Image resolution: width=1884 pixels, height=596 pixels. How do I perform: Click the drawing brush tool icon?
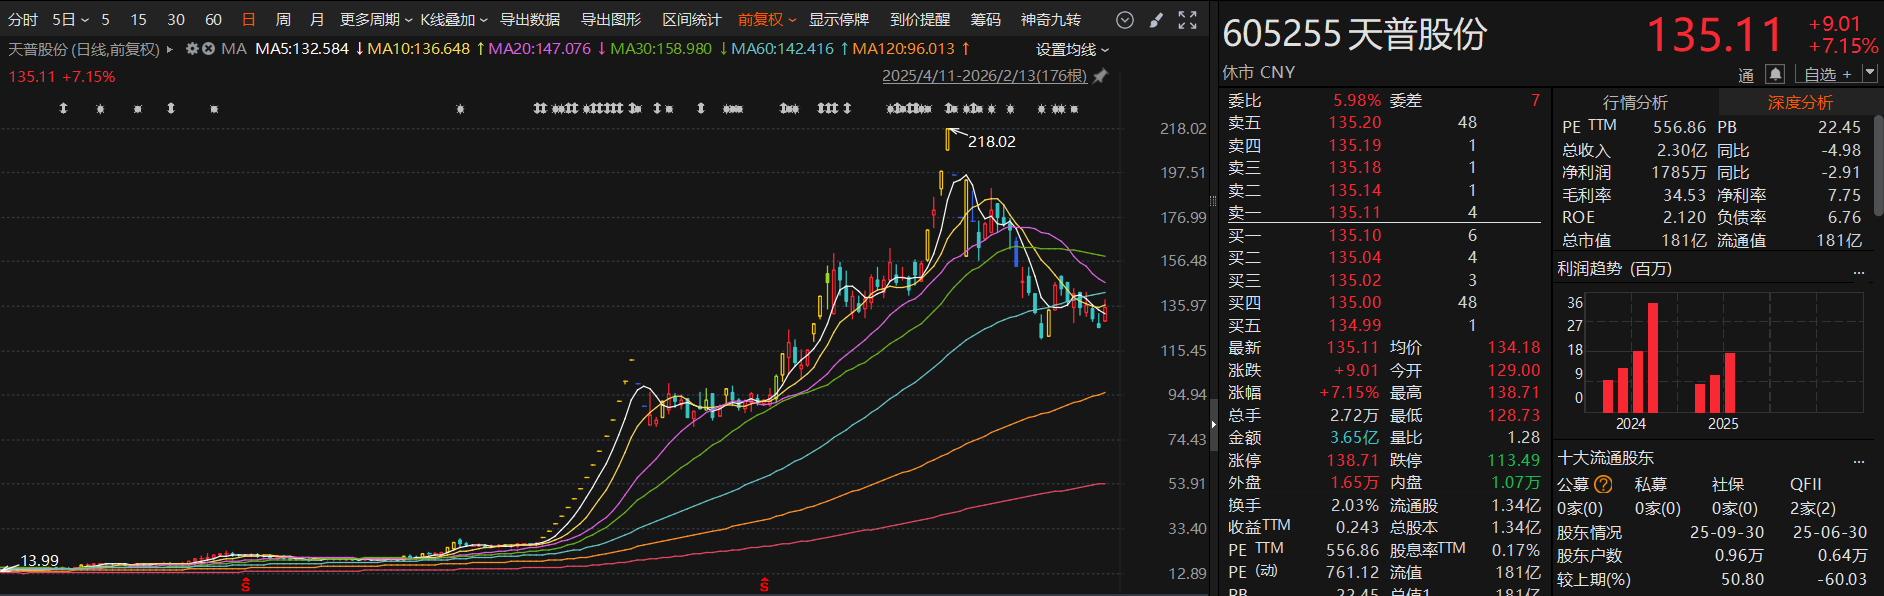tap(1156, 20)
